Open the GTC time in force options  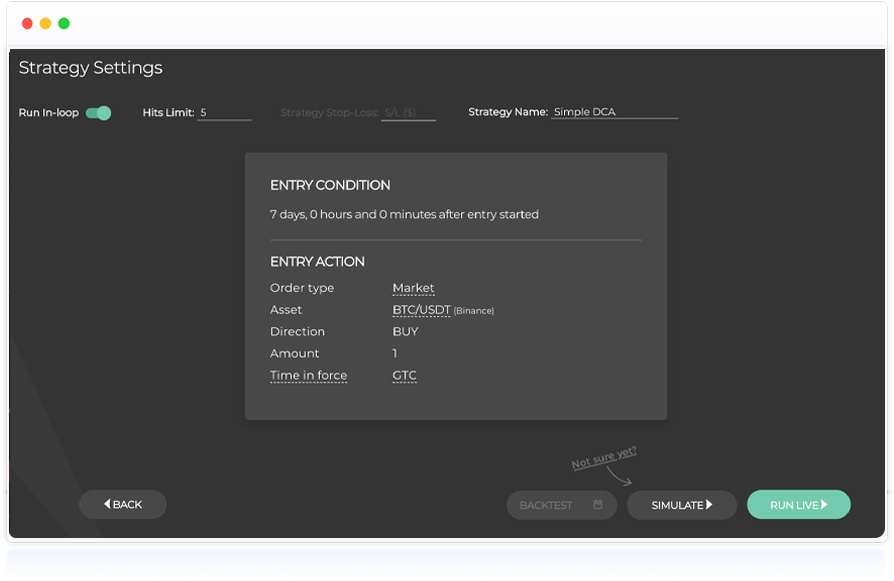click(x=404, y=375)
